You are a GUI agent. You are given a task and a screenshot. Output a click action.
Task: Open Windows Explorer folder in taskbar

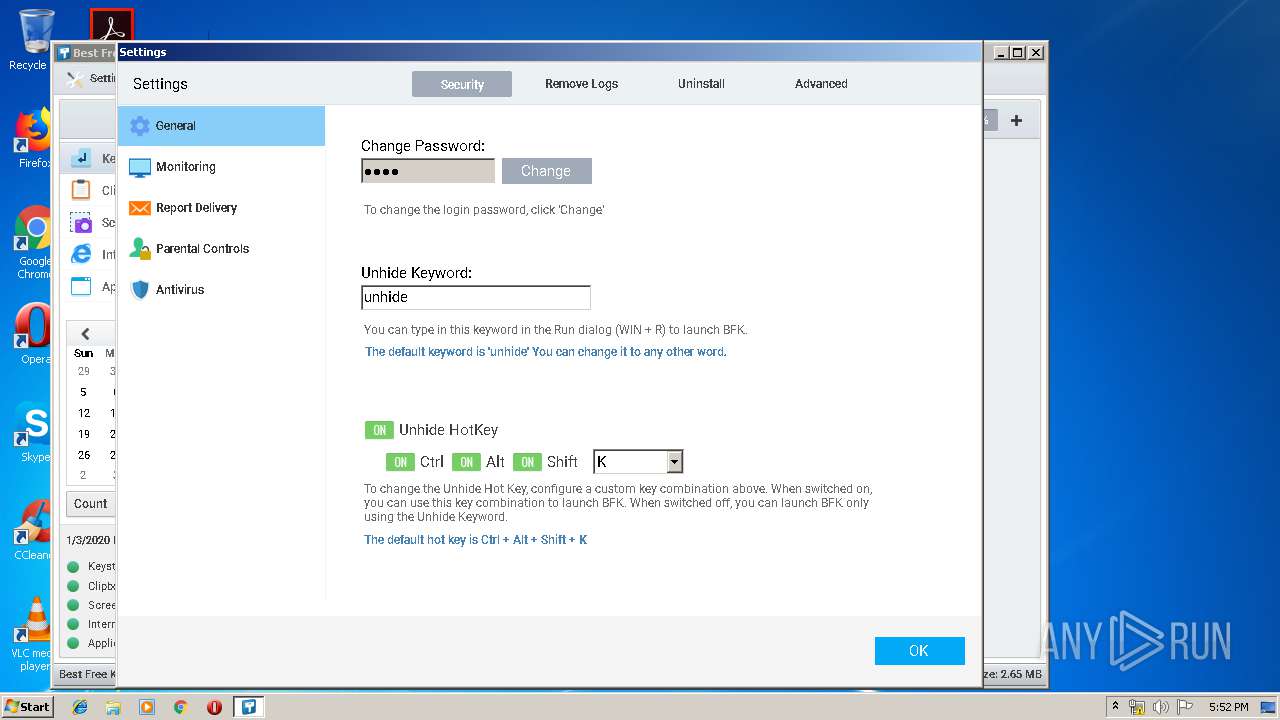[113, 707]
